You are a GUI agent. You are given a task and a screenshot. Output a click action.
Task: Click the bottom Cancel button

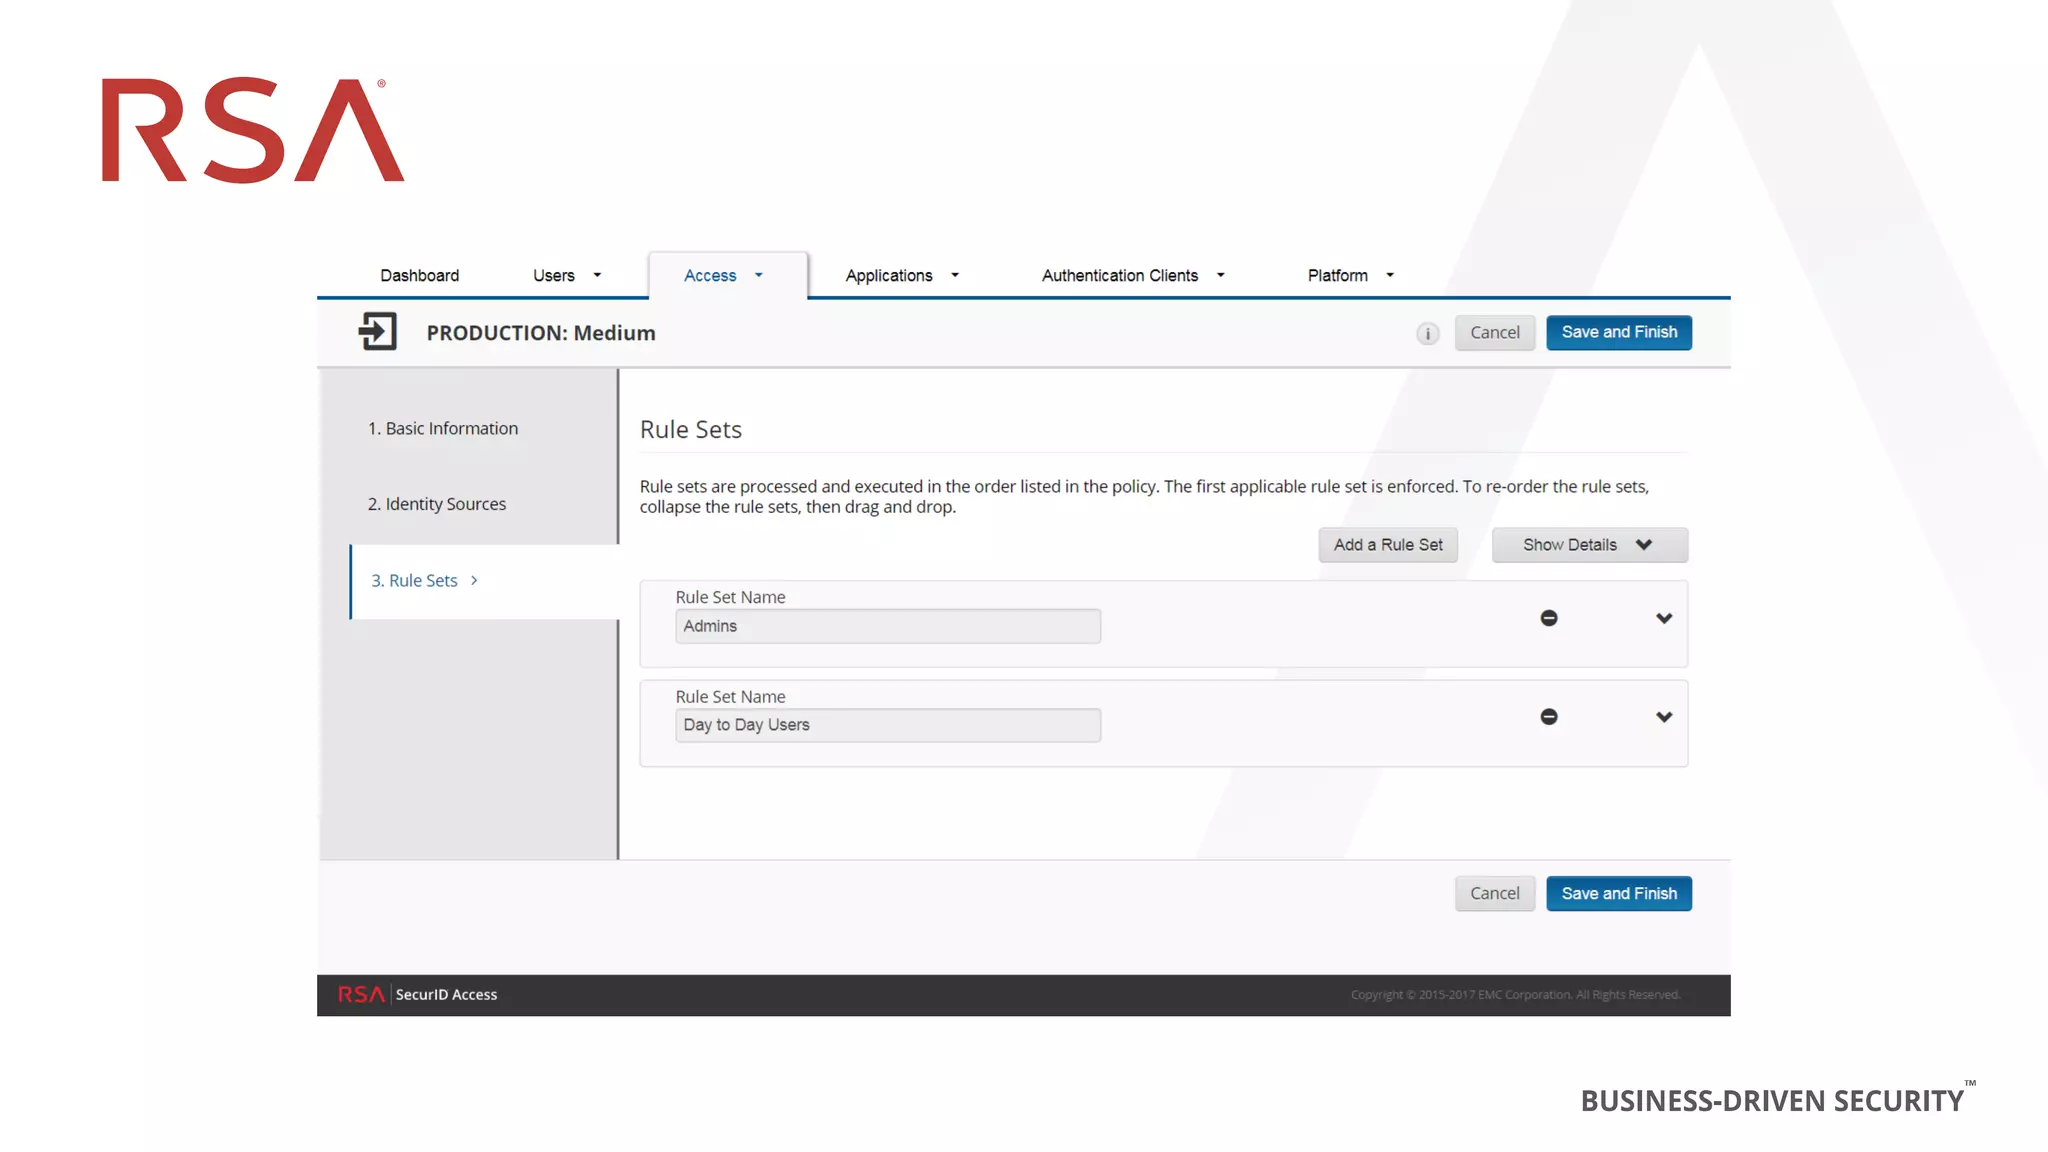coord(1494,894)
